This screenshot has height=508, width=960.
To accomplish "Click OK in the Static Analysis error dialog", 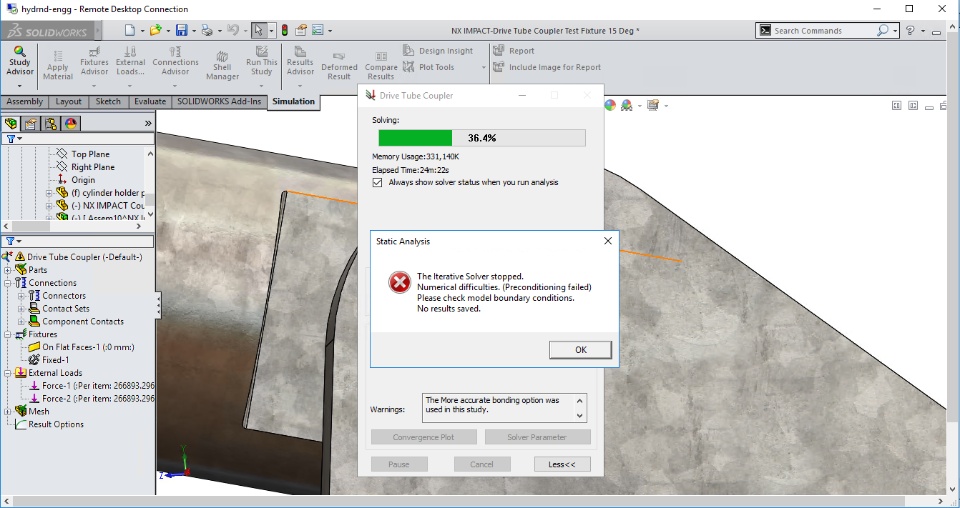I will pos(580,349).
